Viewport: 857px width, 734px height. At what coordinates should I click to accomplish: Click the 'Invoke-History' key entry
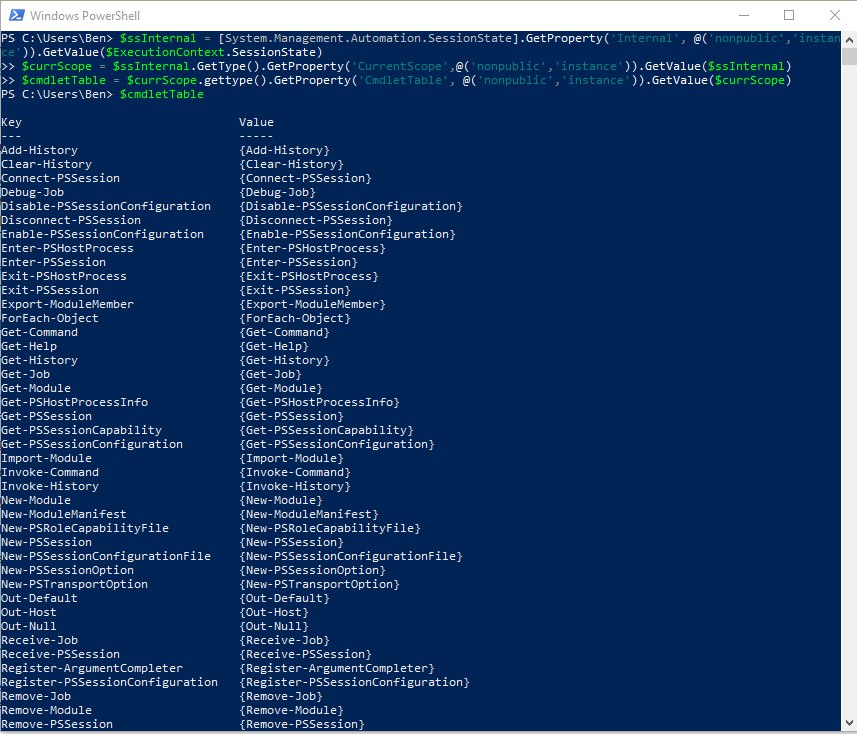[x=50, y=486]
